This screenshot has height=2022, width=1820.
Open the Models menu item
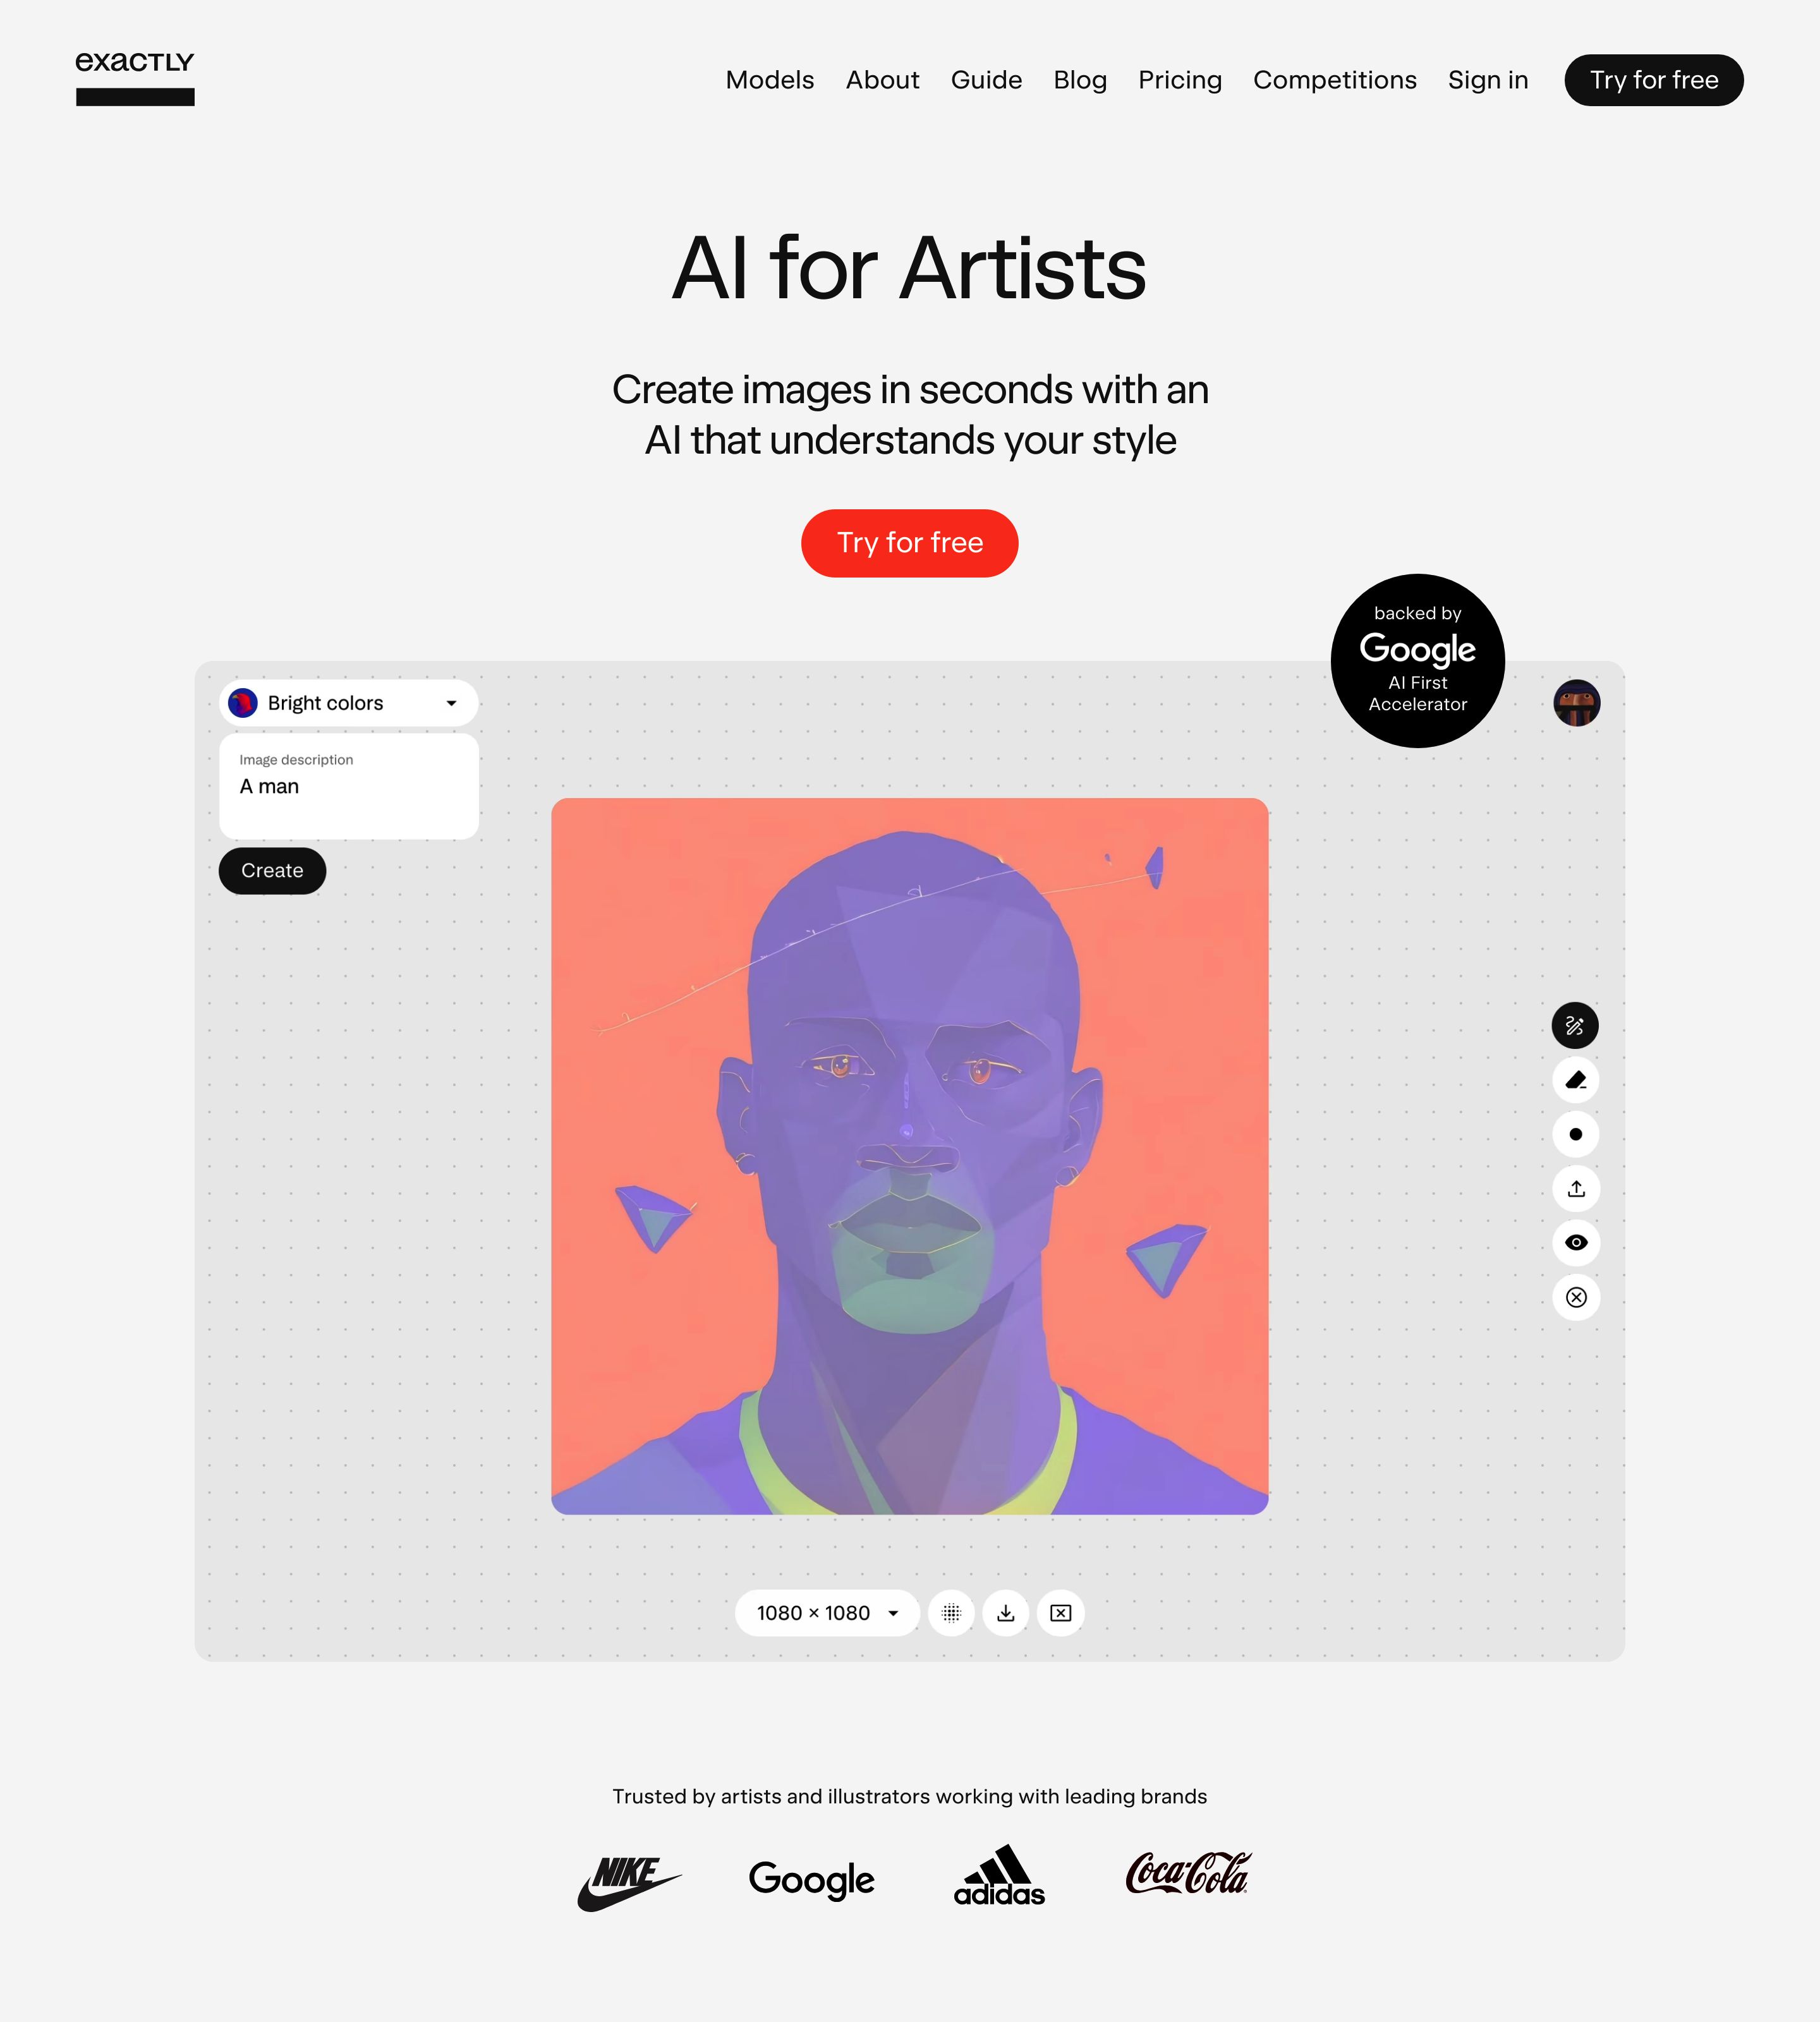coord(769,80)
